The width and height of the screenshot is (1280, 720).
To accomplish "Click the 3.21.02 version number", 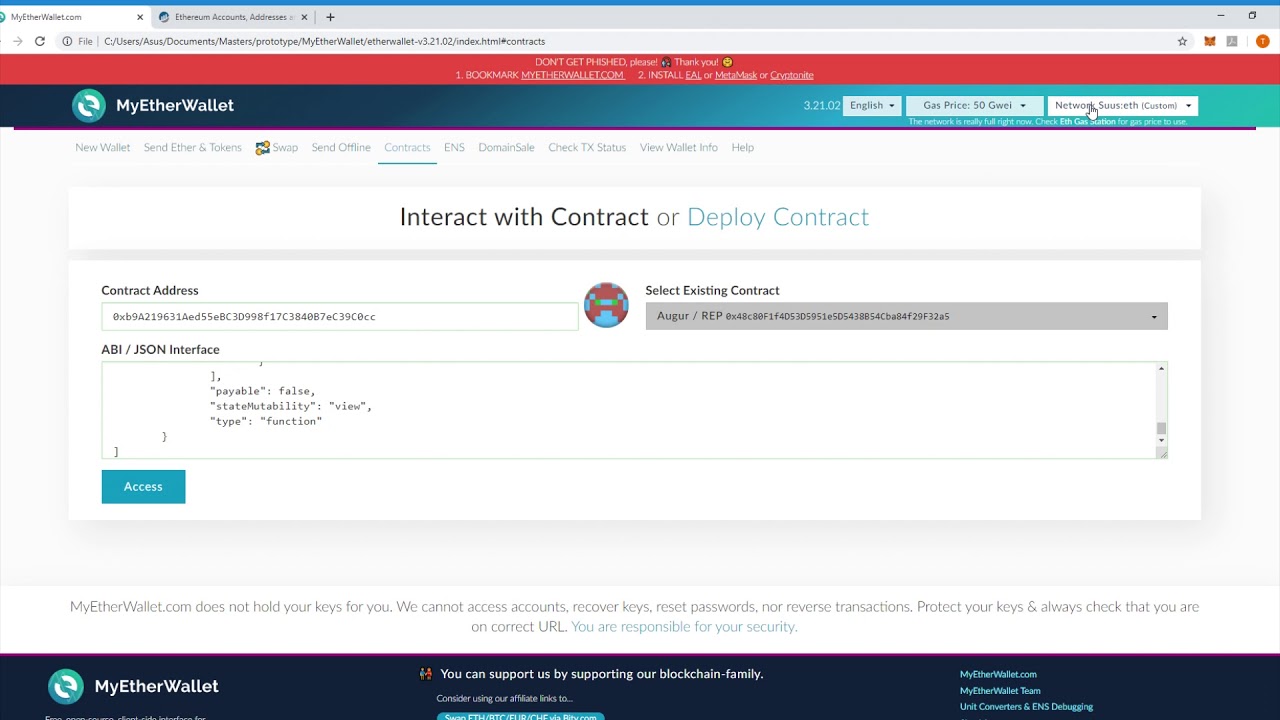I will pos(821,105).
